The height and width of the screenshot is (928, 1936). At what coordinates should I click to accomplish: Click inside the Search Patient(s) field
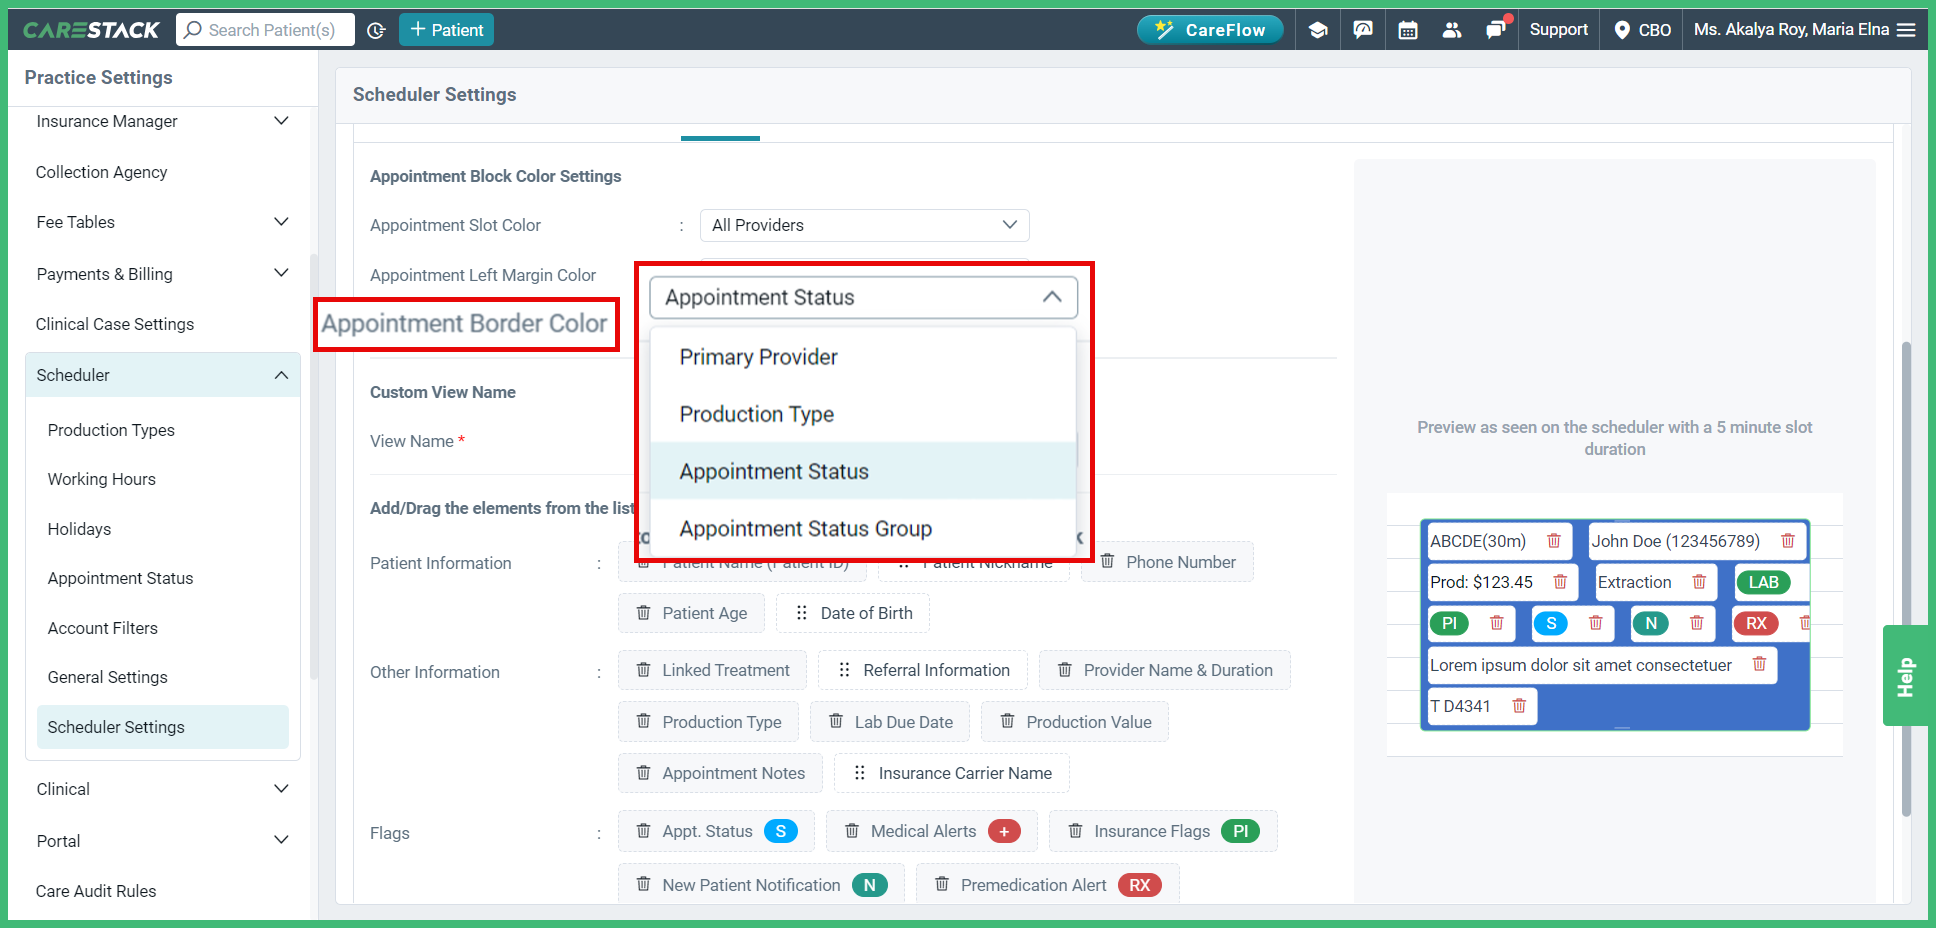coord(265,29)
